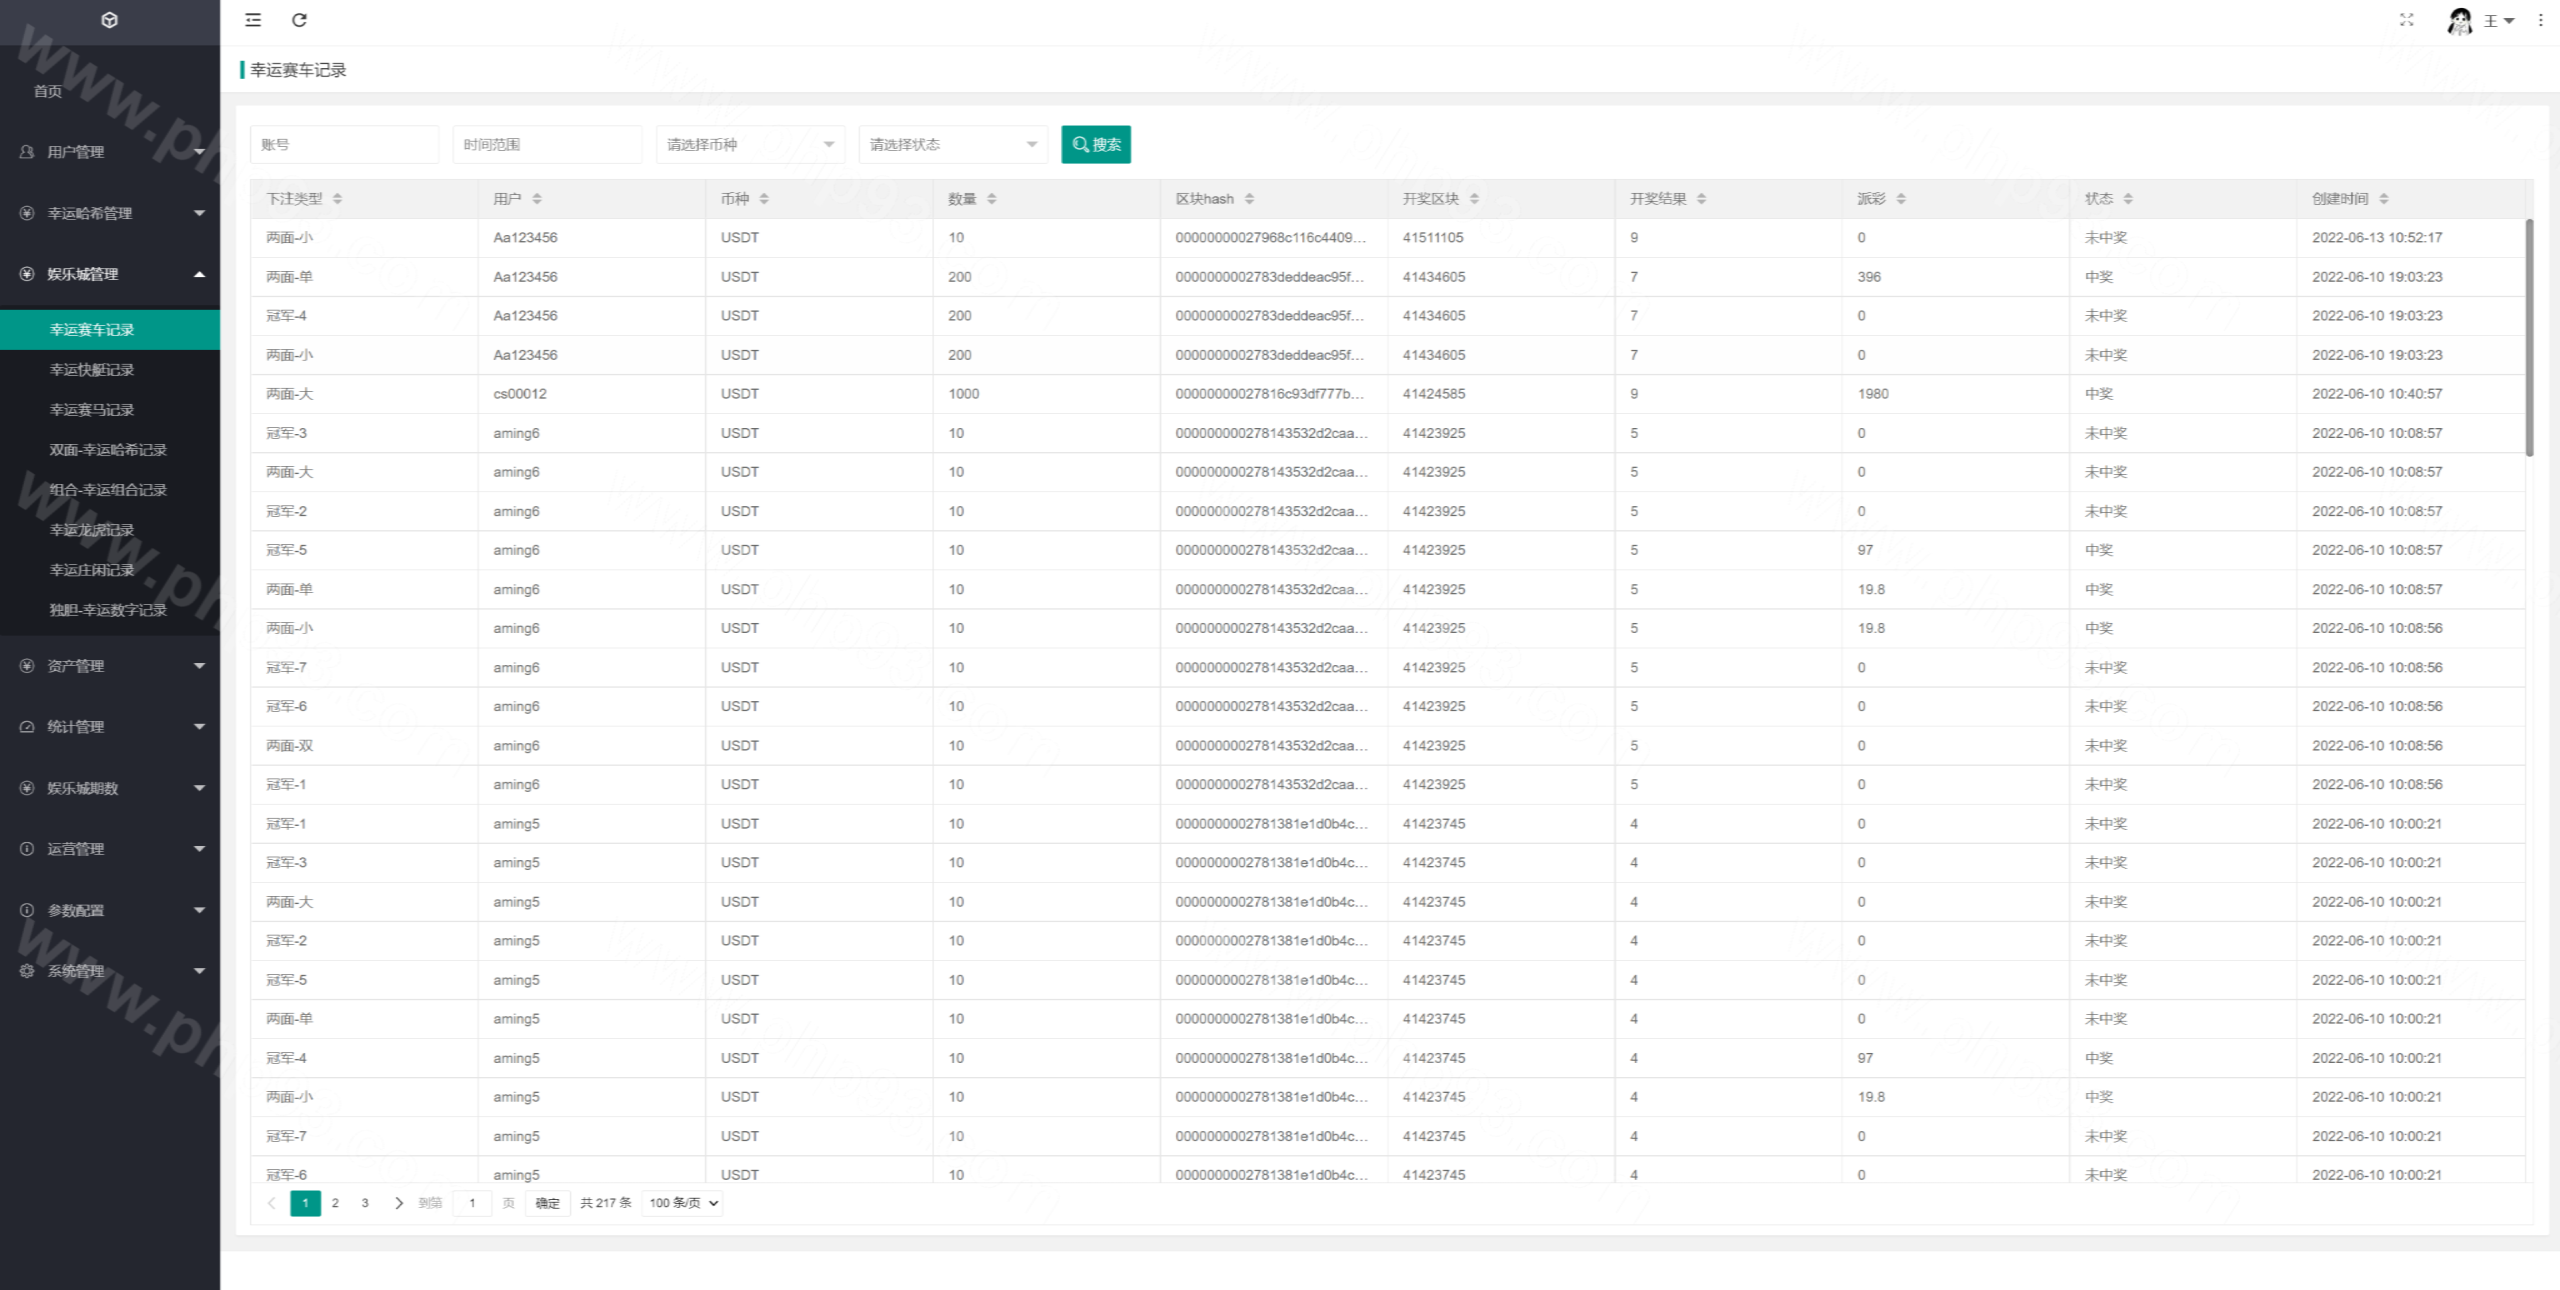The image size is (2560, 1290).
Task: Toggle fullscreen using the expand icon
Action: (x=2406, y=20)
